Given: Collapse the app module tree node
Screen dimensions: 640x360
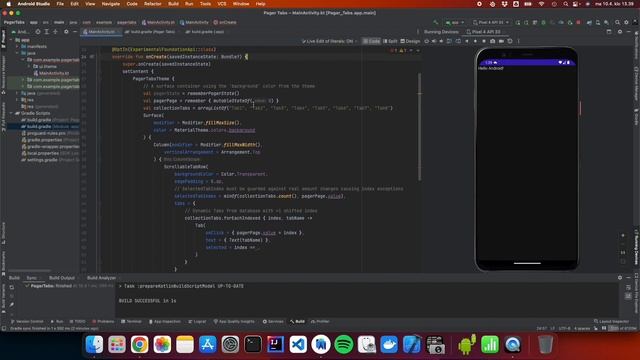Looking at the screenshot, I should [12, 40].
